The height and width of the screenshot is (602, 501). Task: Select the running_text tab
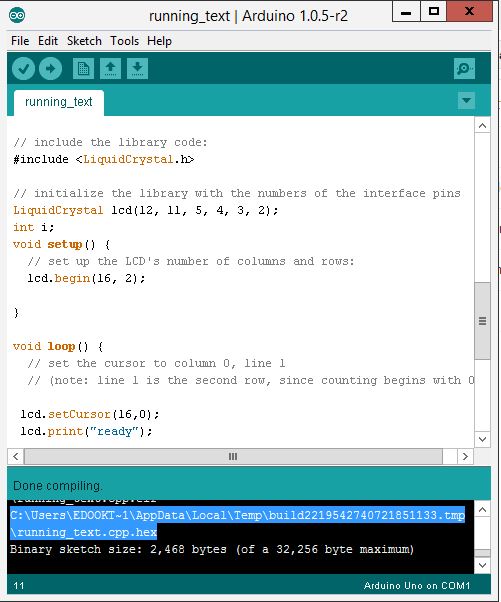coord(59,103)
